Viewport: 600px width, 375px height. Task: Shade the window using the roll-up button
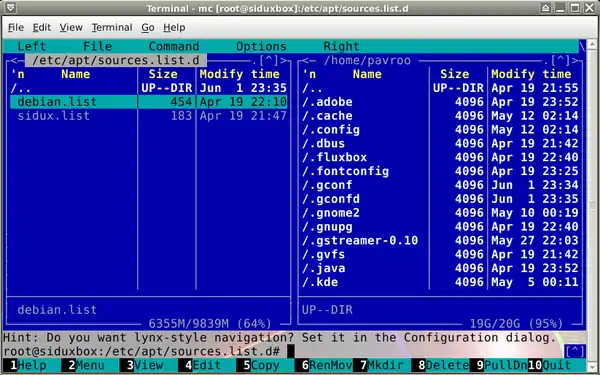(x=546, y=8)
